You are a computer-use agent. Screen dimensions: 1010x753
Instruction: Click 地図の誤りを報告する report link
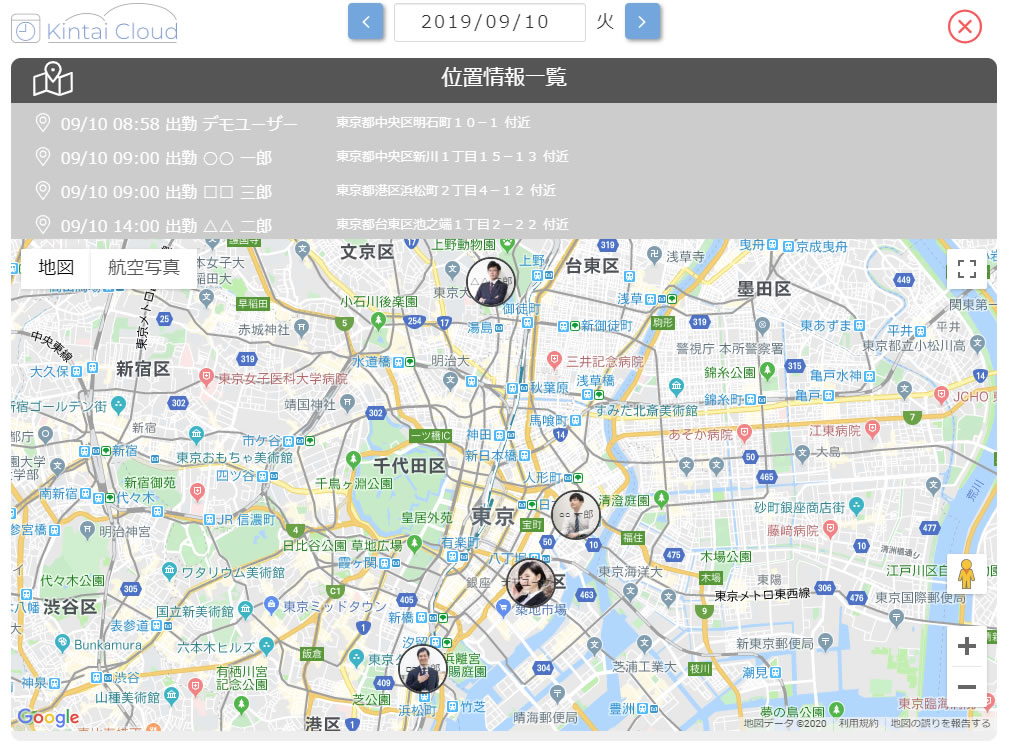pos(940,723)
